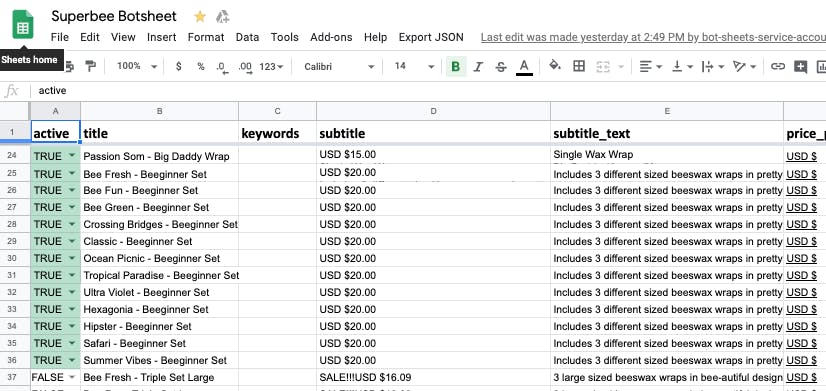
Task: Apply strikethrough formatting
Action: click(x=501, y=66)
